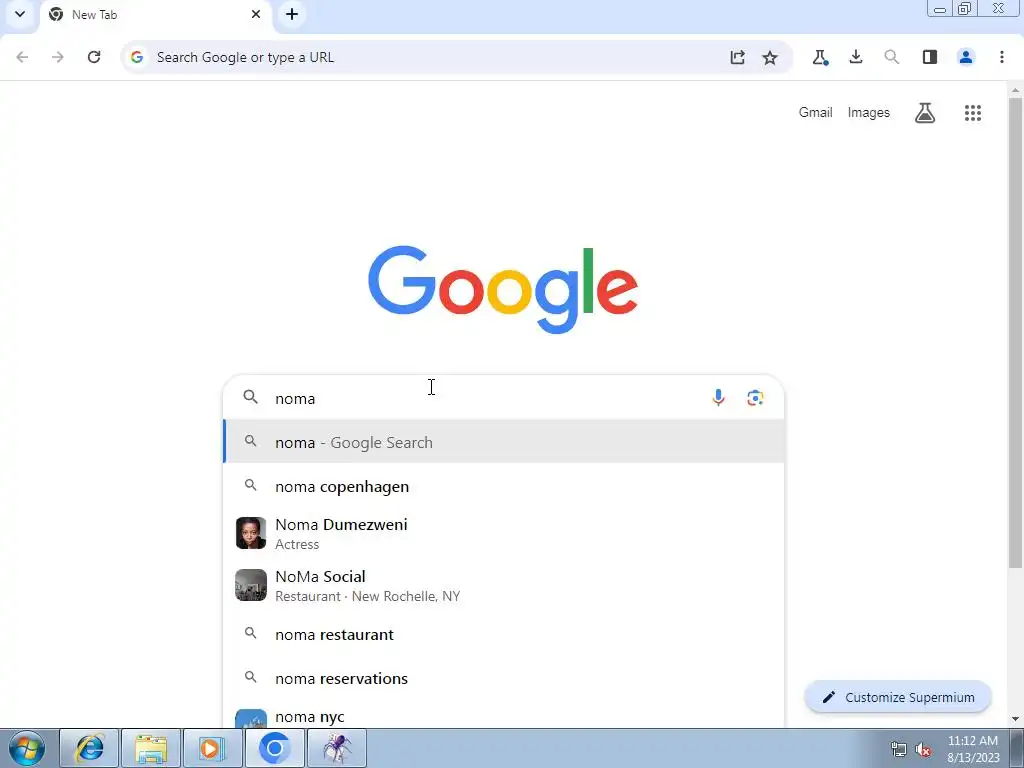Select 'noma copenhagen' suggestion
Viewport: 1024px width, 768px height.
click(504, 487)
